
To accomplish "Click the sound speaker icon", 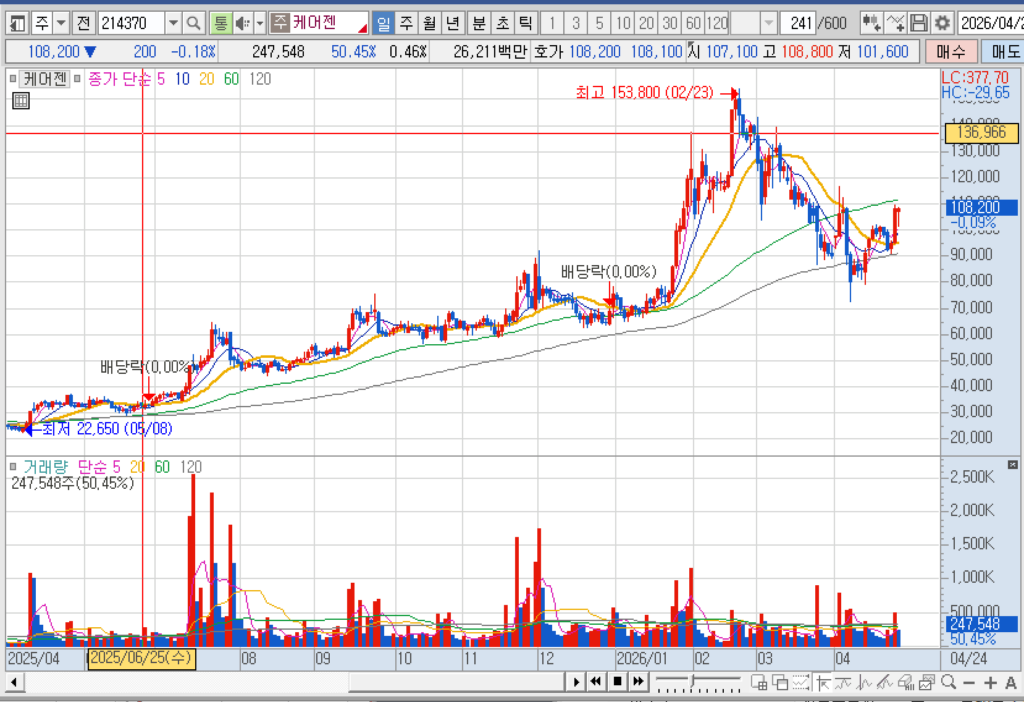I will (242, 24).
